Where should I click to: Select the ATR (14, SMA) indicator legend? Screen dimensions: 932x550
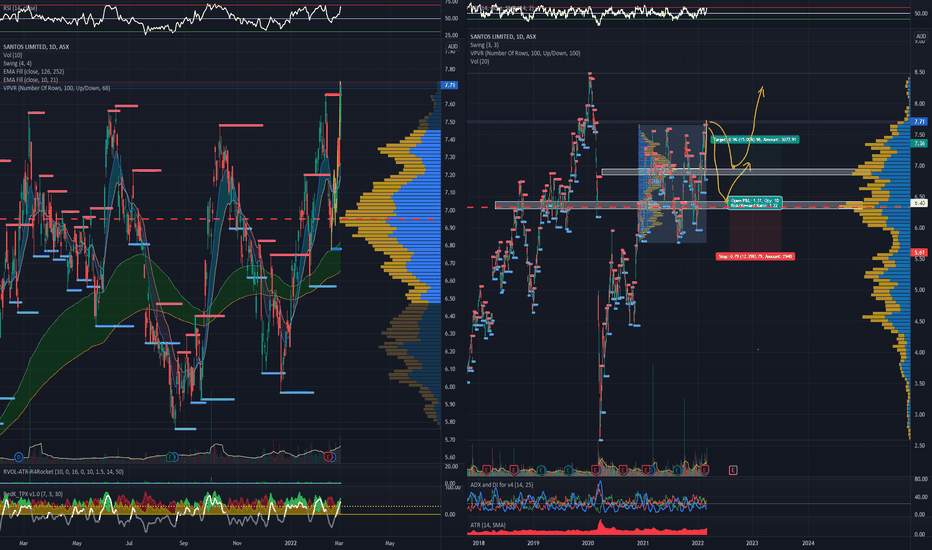point(487,525)
